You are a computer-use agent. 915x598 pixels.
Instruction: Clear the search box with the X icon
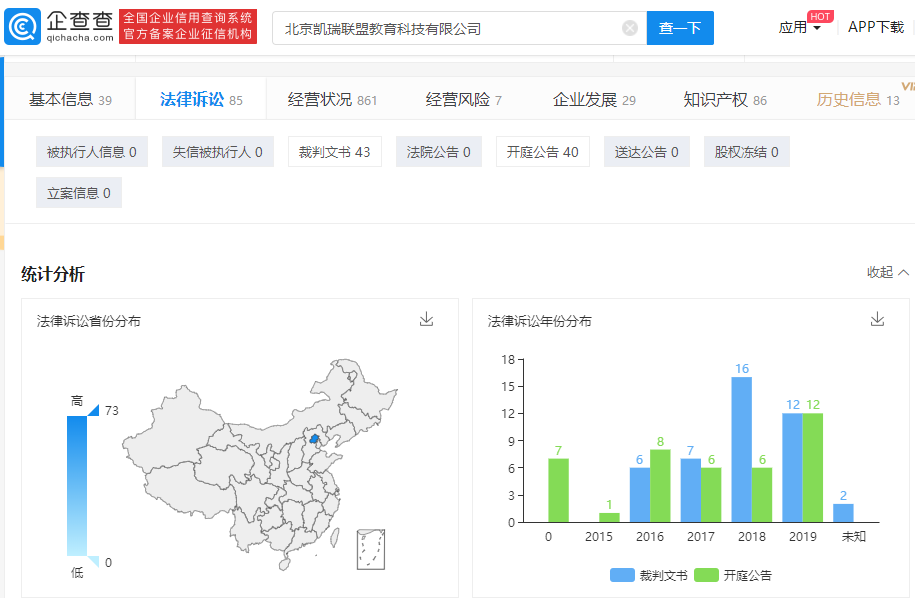click(630, 28)
